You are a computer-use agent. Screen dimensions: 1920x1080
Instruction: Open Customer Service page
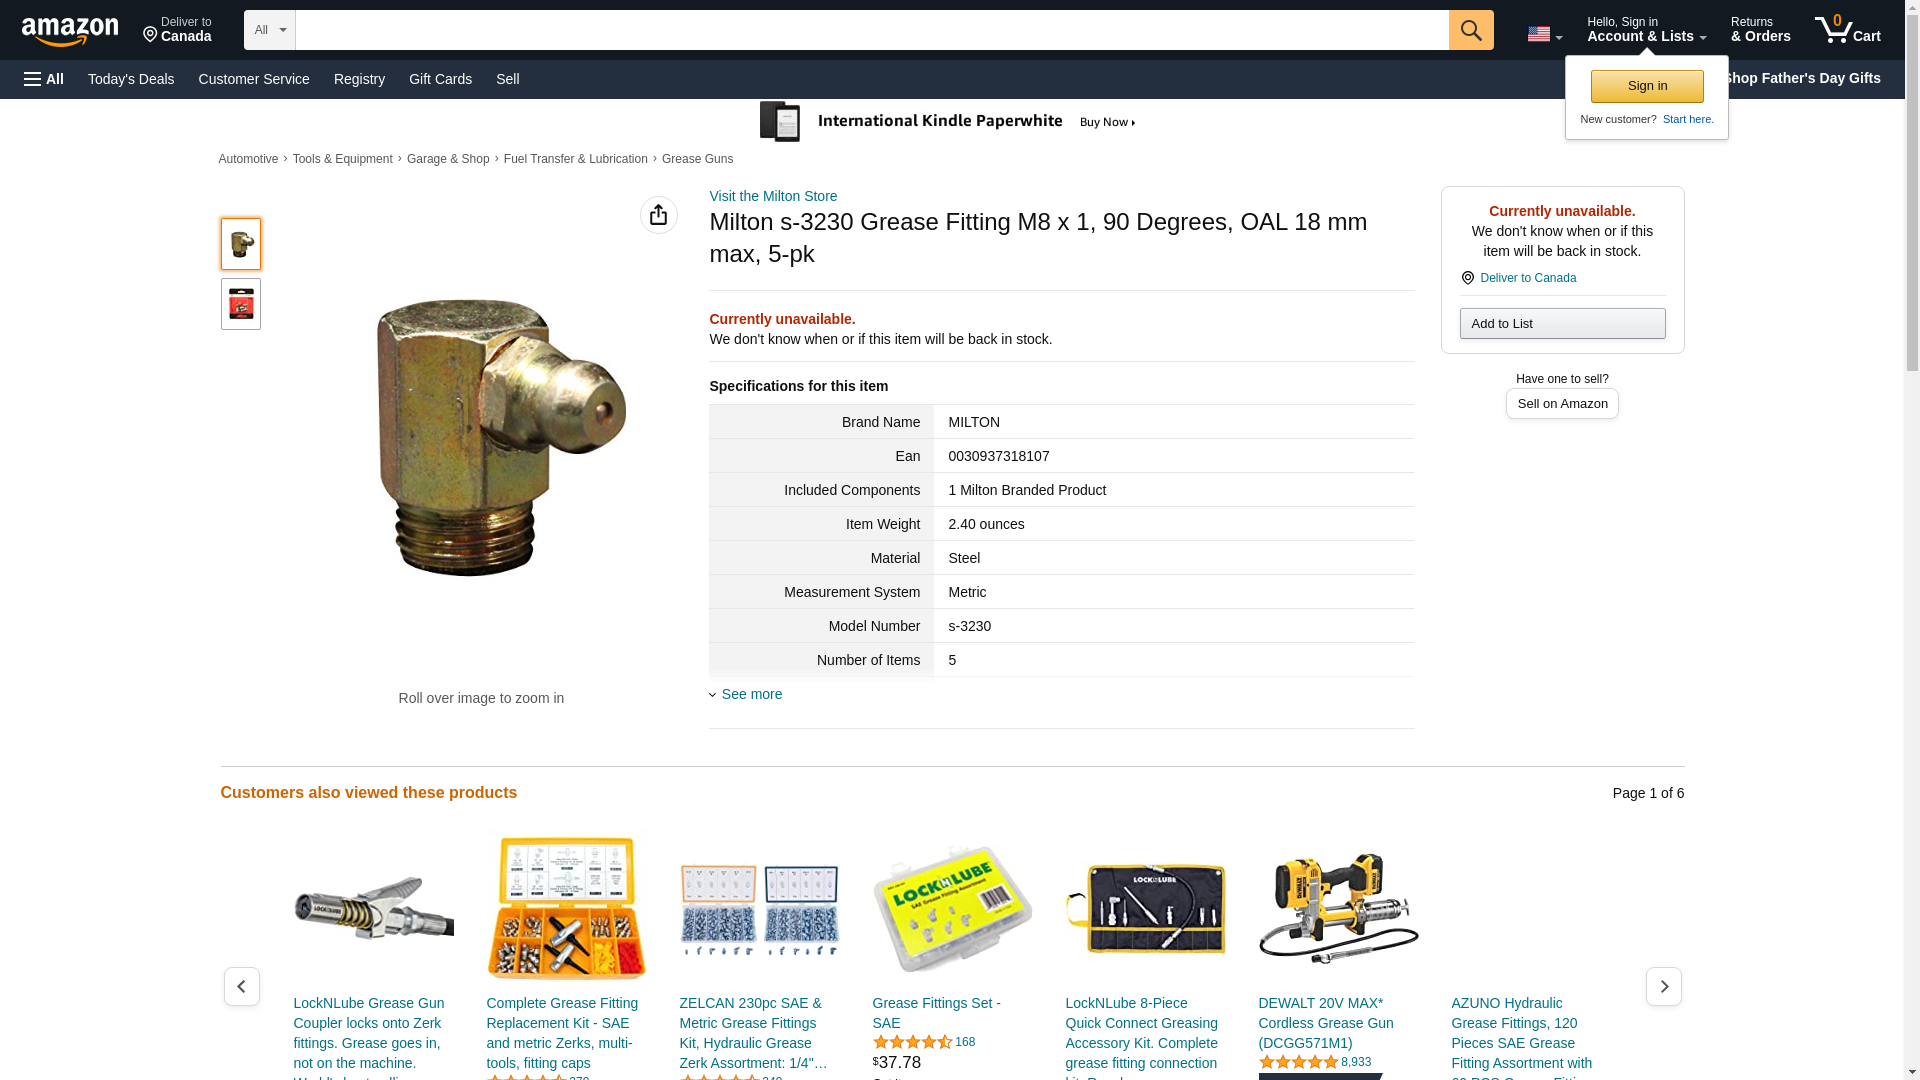(254, 79)
